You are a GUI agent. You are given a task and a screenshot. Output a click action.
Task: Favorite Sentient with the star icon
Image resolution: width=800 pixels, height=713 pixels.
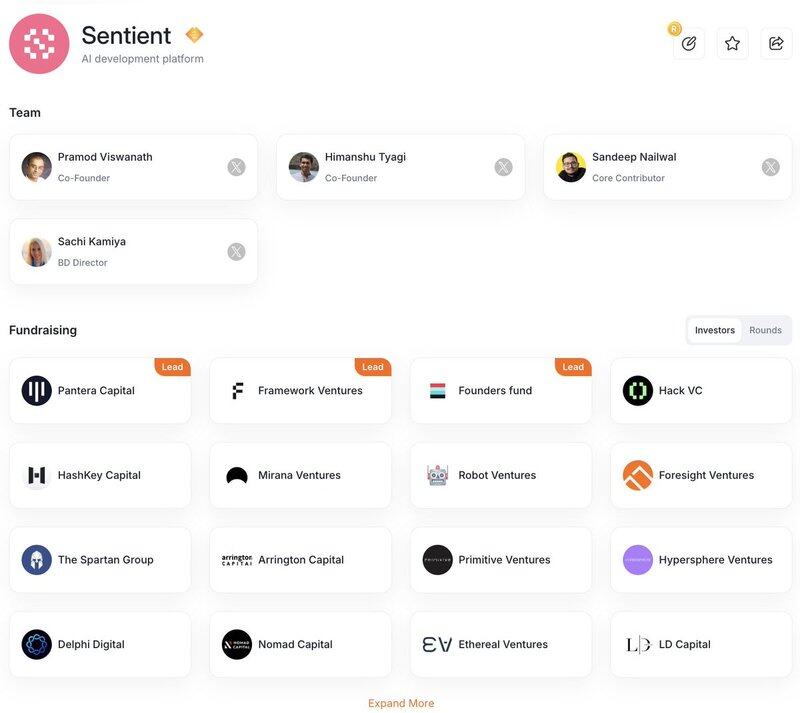(x=733, y=43)
